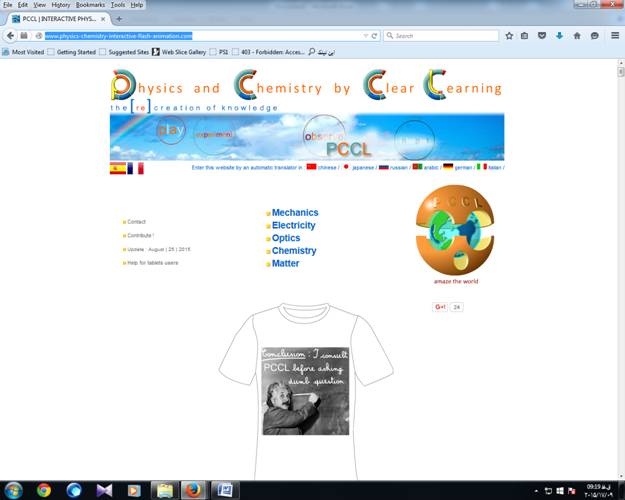The height and width of the screenshot is (500, 625).
Task: Open Windows Start button
Action: pyautogui.click(x=13, y=490)
